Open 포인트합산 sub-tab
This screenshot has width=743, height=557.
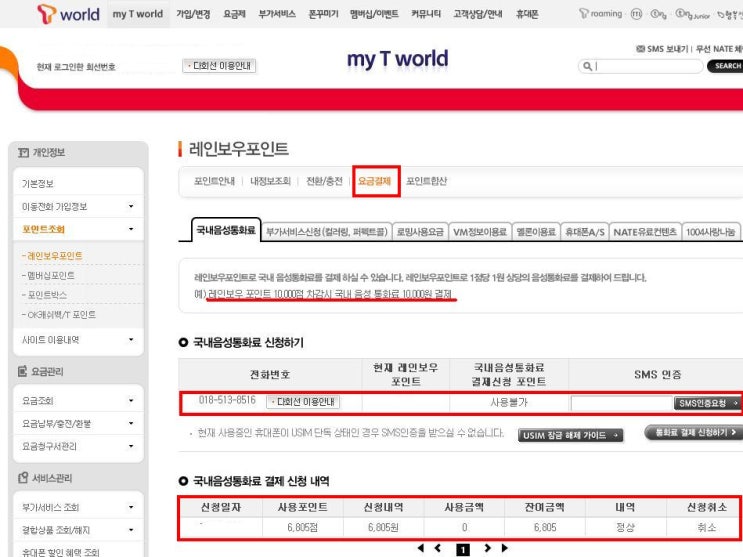(x=426, y=181)
